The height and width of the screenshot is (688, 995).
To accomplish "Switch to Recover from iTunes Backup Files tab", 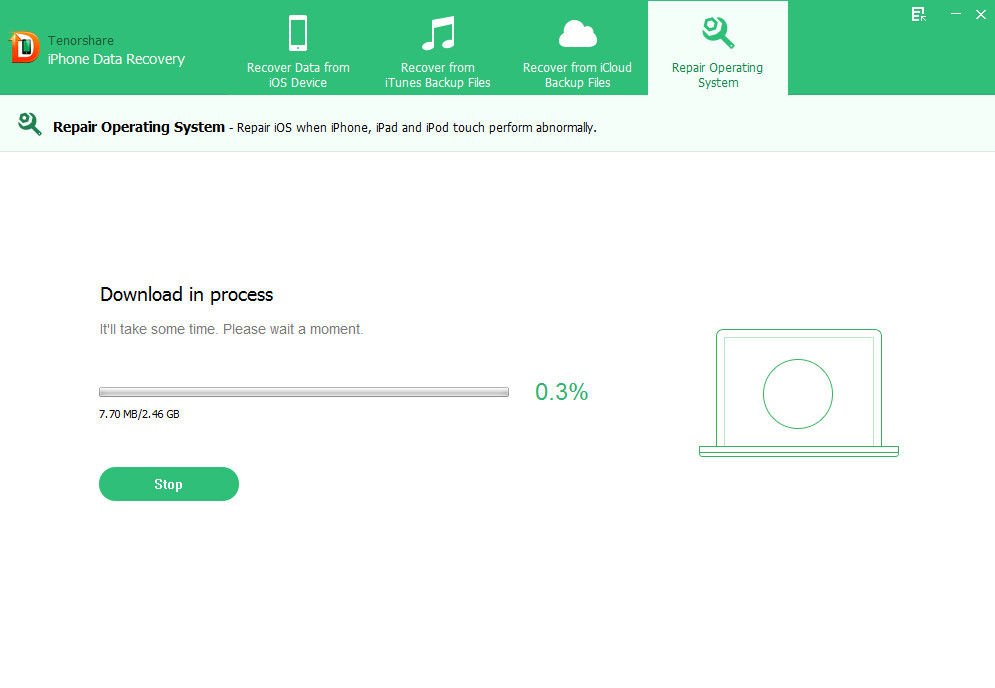I will (x=438, y=48).
